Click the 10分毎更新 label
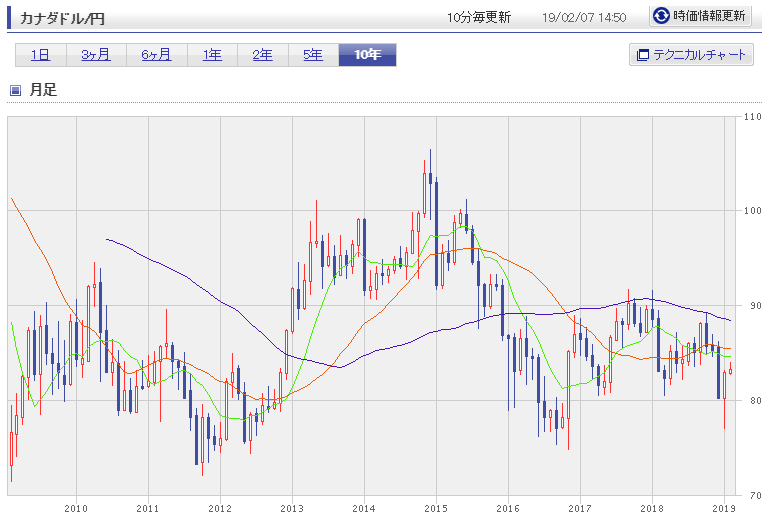 coord(479,18)
